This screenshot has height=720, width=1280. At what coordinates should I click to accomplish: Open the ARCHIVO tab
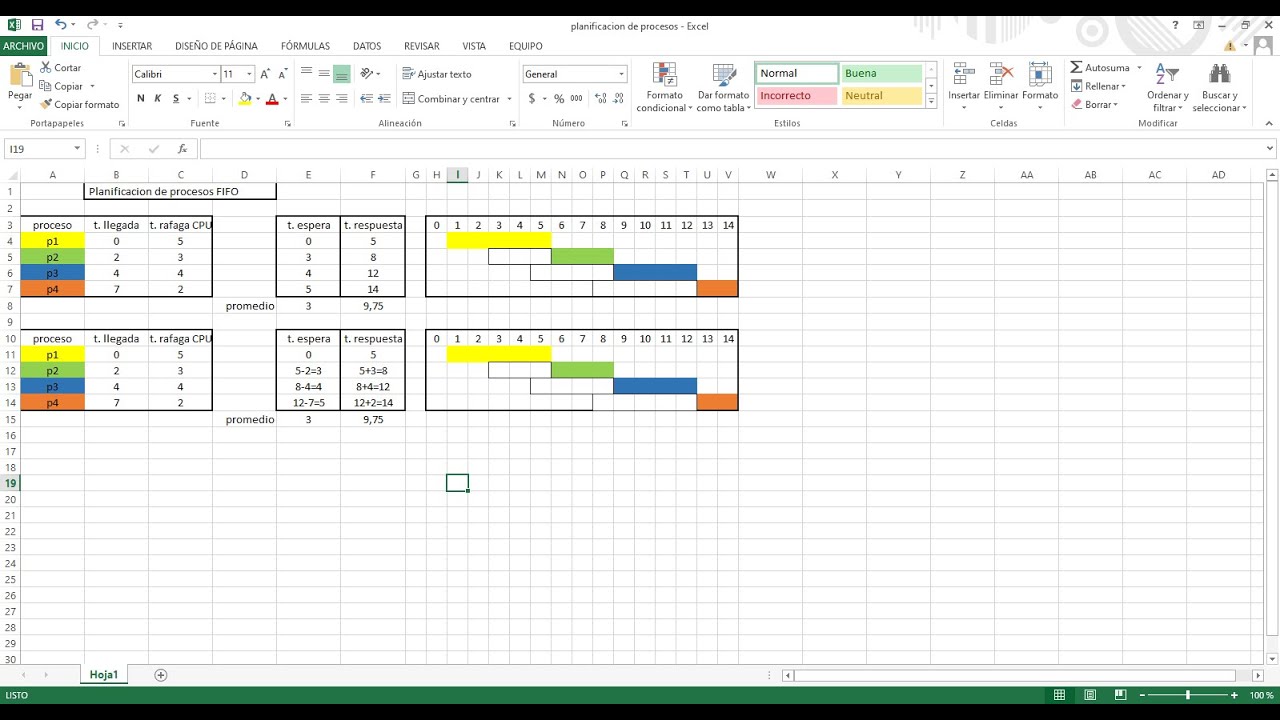coord(24,46)
